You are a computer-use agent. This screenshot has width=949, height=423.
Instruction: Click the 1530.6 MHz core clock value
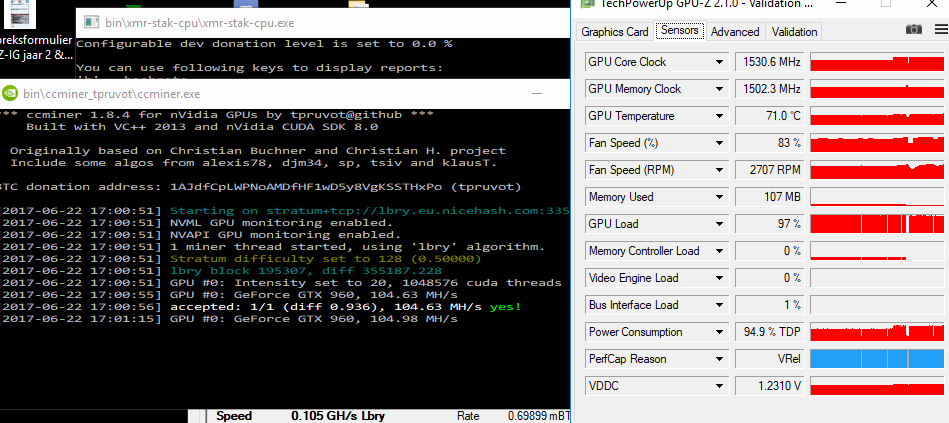pos(769,62)
